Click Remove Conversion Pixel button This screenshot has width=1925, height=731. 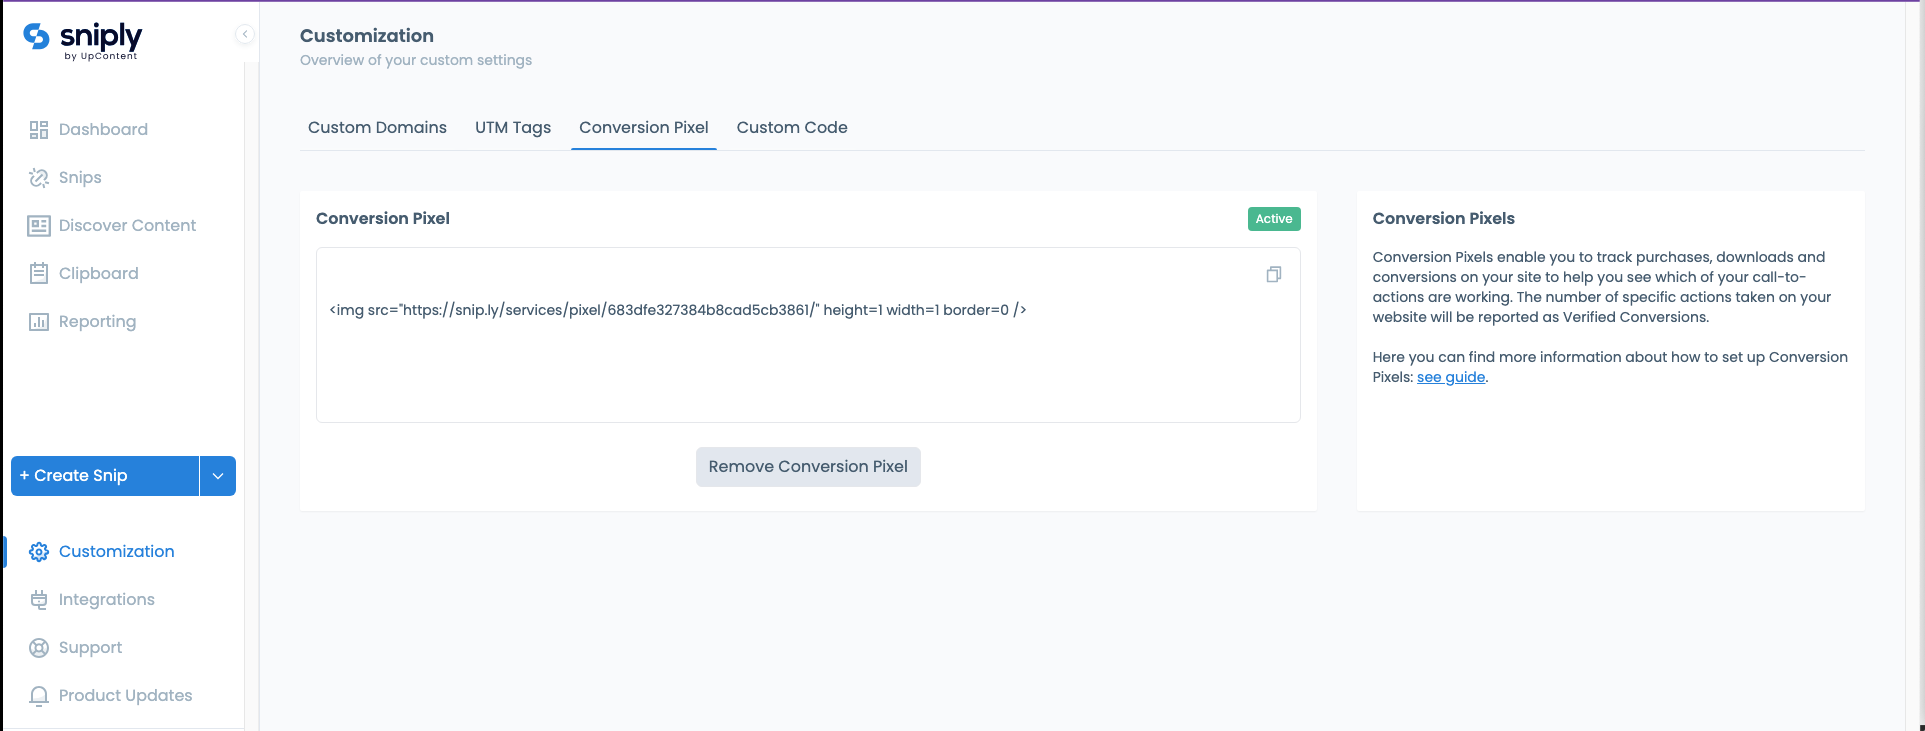[x=808, y=467]
